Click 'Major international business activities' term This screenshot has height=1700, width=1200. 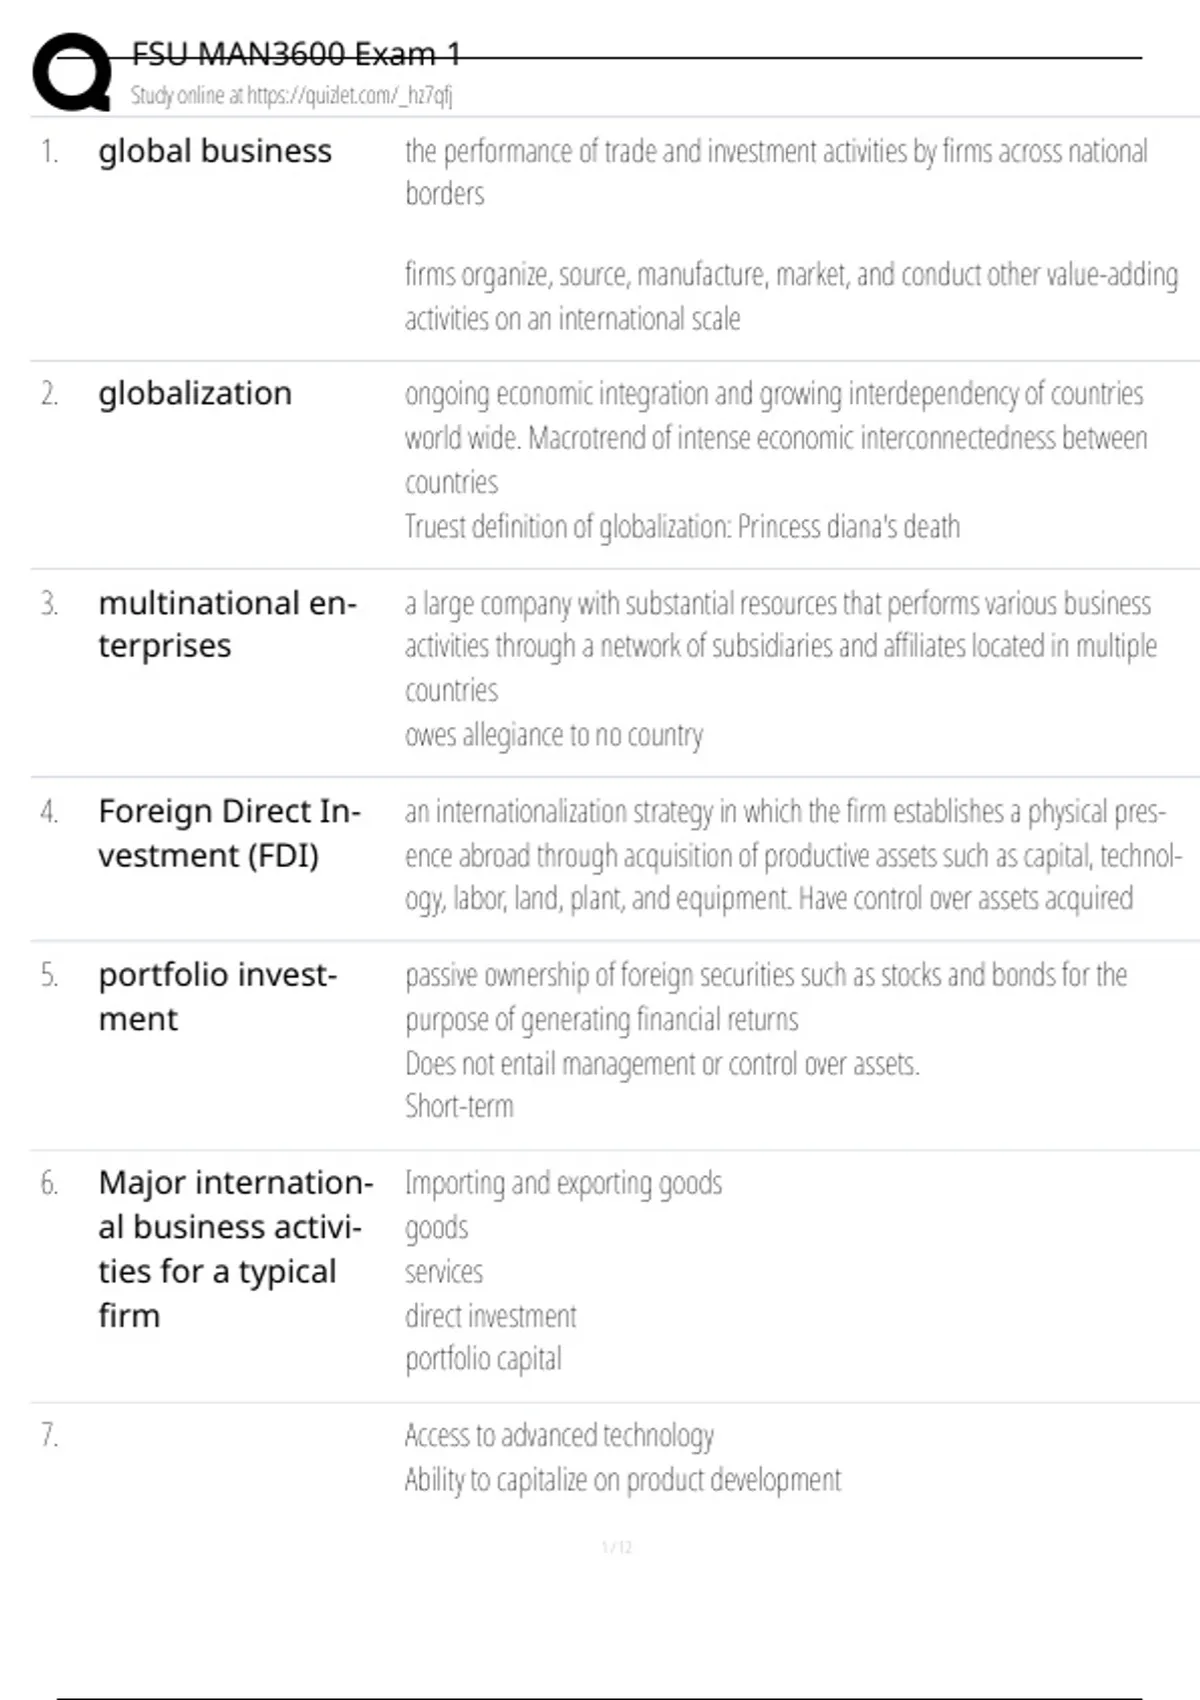pos(234,1248)
